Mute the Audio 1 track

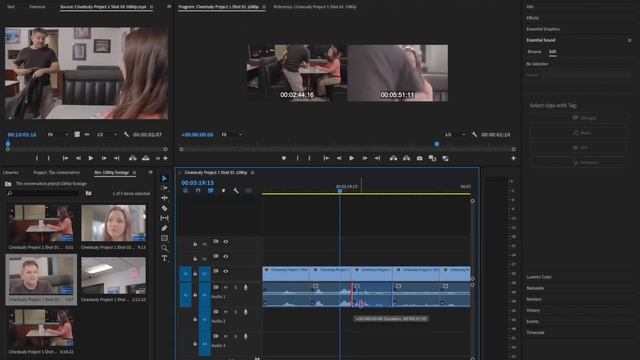coord(226,287)
